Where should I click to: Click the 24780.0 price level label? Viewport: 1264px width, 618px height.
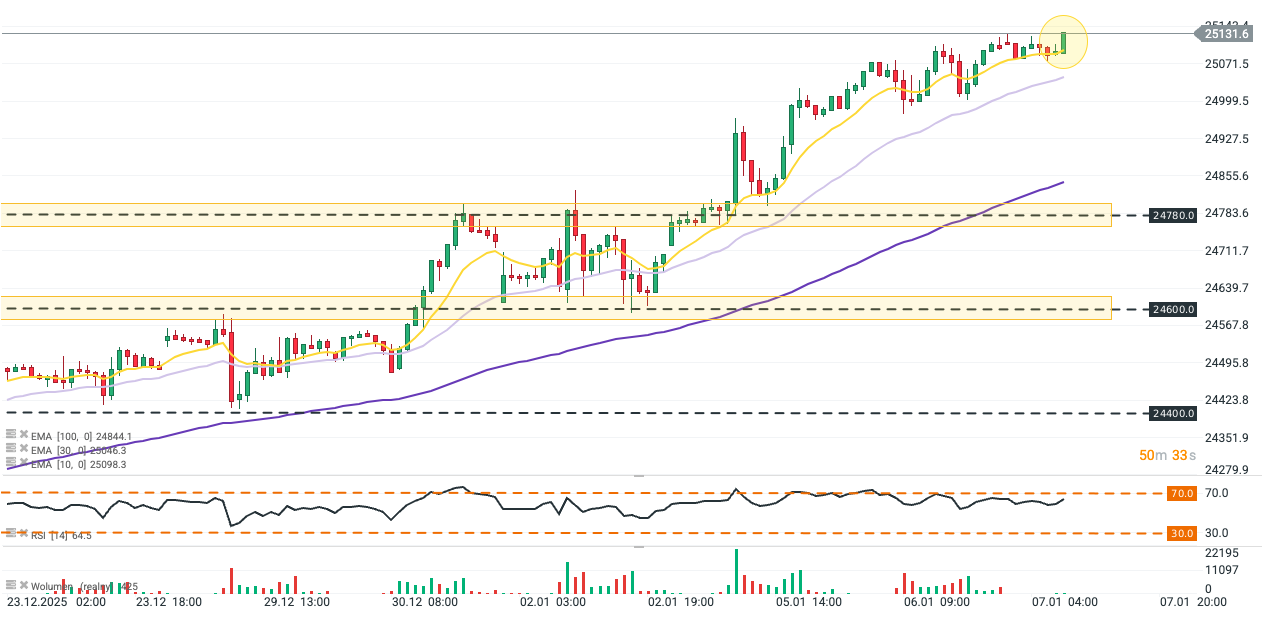[1174, 215]
